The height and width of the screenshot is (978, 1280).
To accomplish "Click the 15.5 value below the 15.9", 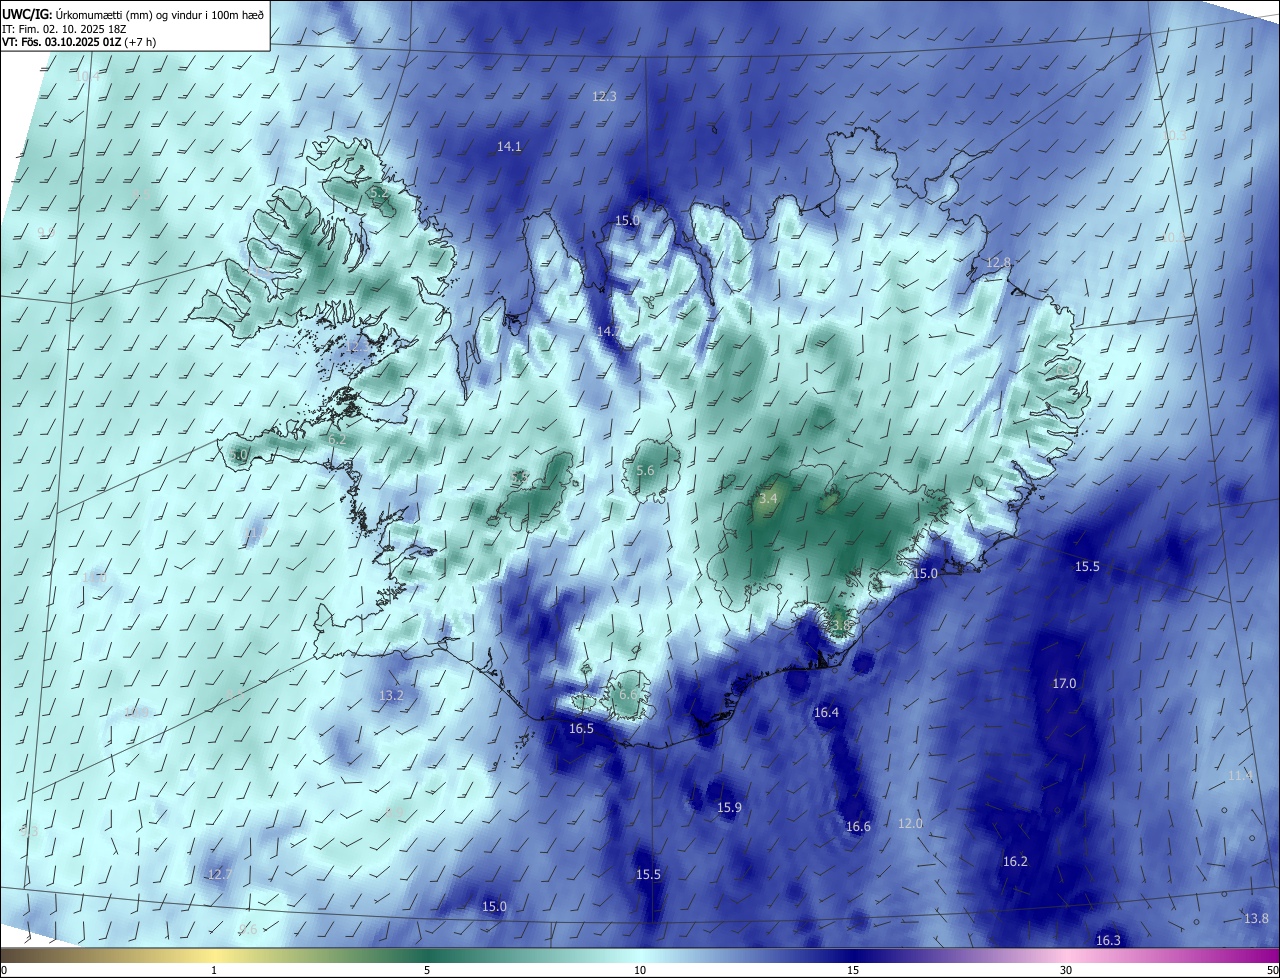I will [x=648, y=875].
